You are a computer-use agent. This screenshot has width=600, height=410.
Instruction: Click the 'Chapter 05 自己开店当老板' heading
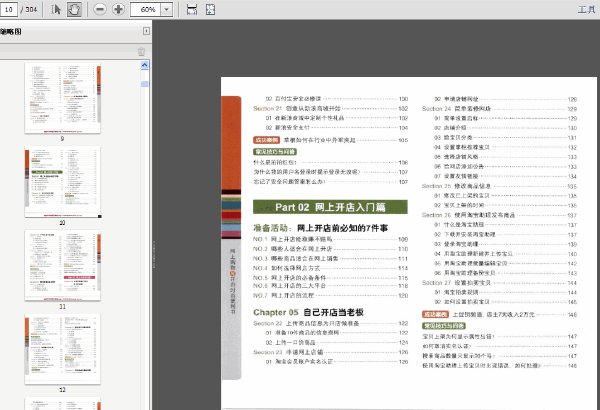click(x=308, y=312)
